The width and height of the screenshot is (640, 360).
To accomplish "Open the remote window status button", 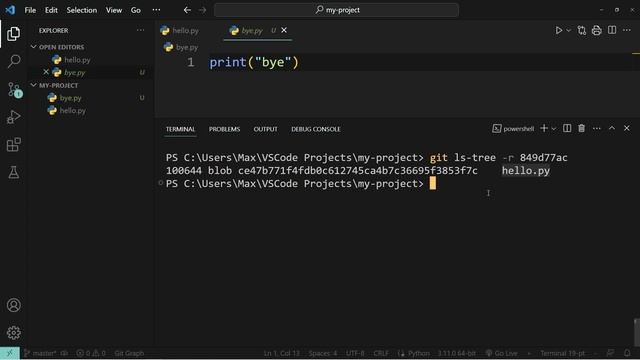I will (9, 353).
